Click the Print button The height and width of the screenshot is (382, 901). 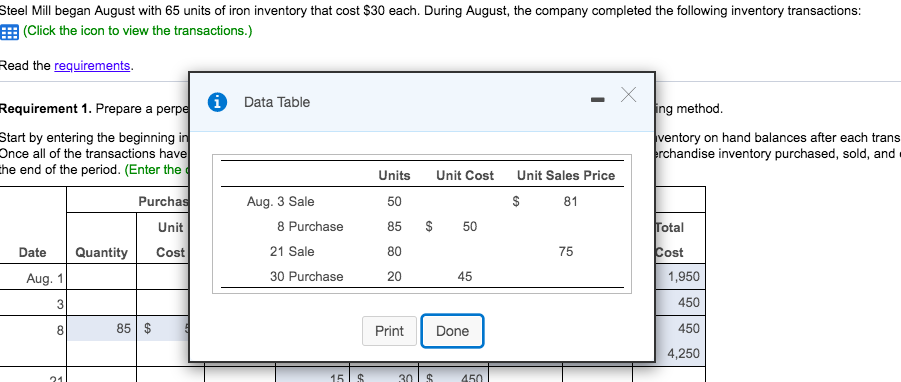[x=389, y=331]
